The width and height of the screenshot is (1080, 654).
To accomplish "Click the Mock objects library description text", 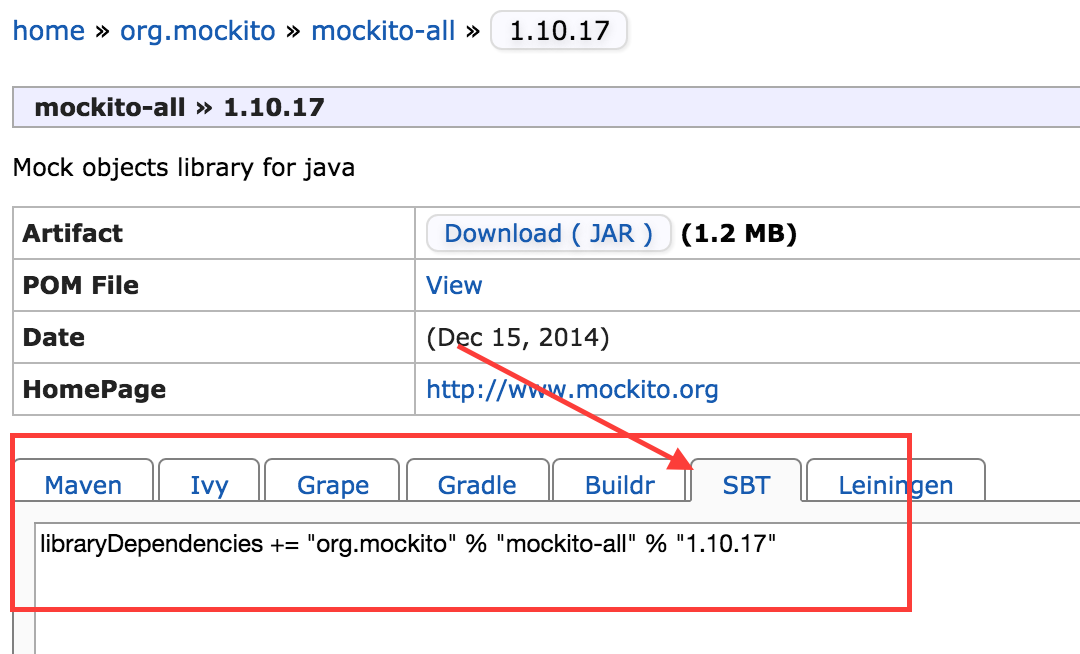I will point(184,167).
